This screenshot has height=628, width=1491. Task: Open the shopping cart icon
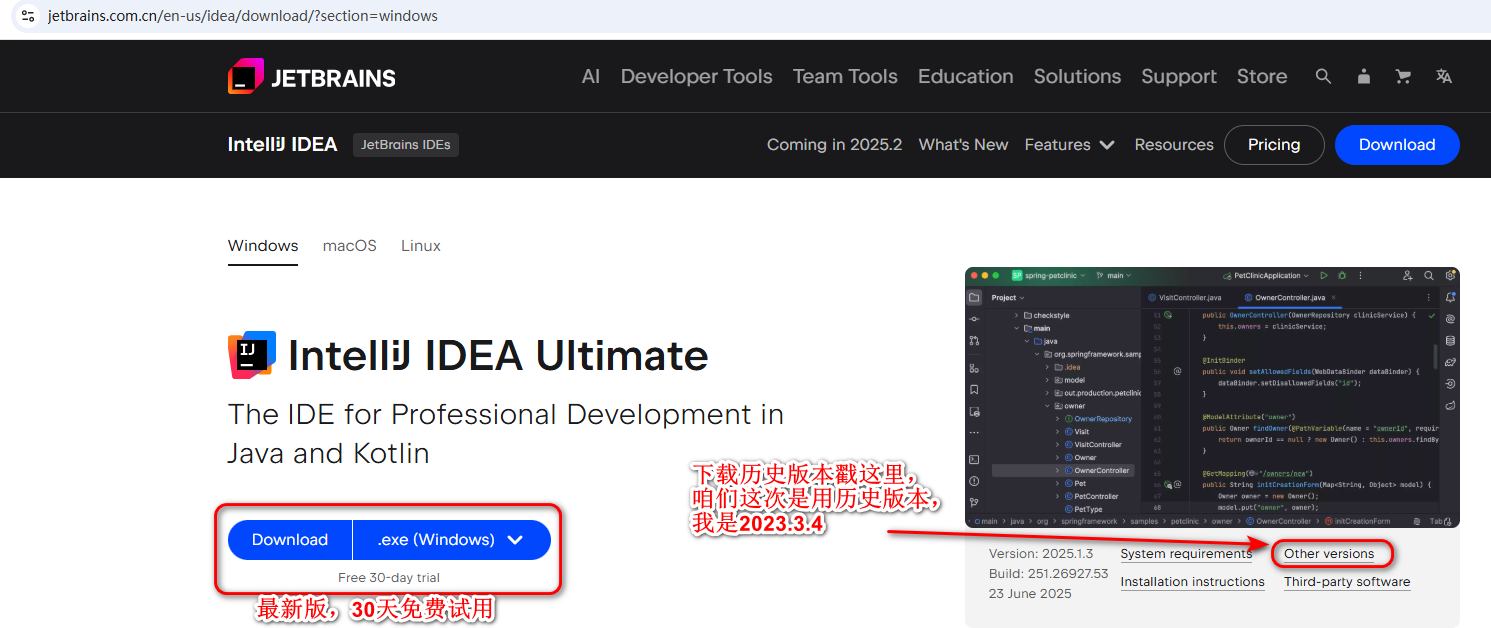[x=1403, y=76]
